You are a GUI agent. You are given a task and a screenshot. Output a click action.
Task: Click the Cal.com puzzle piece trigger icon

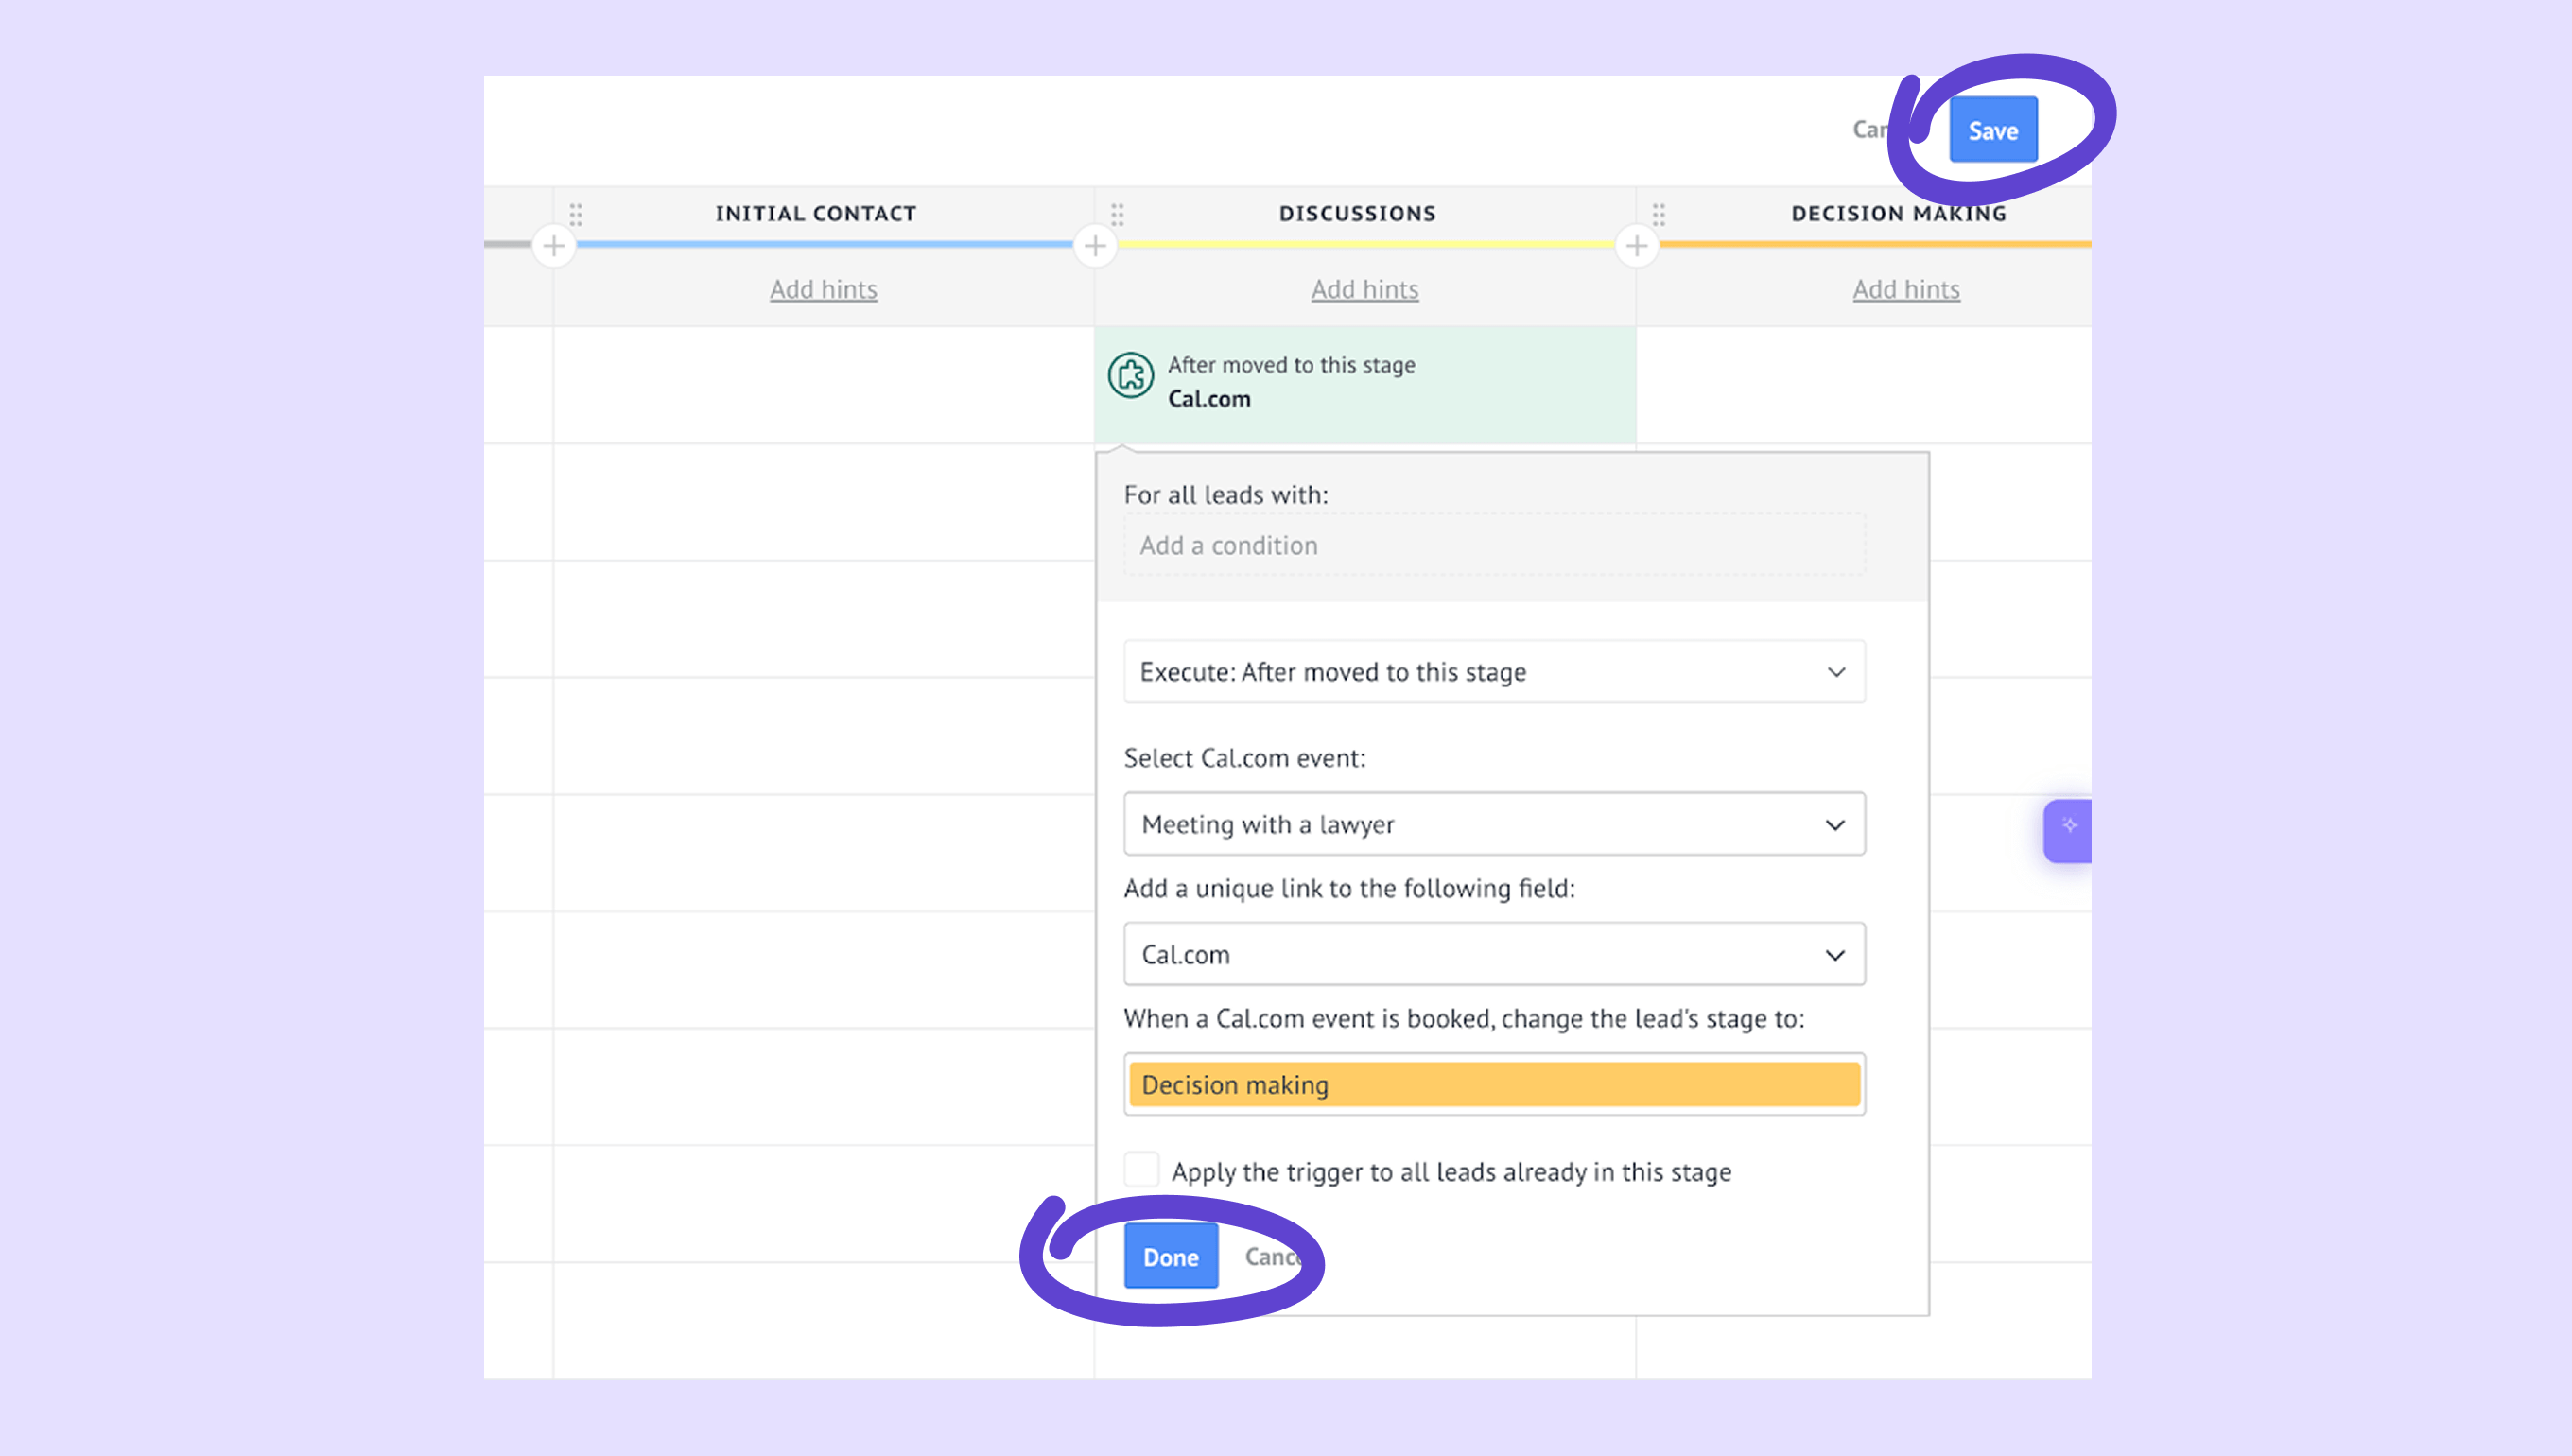(x=1131, y=376)
